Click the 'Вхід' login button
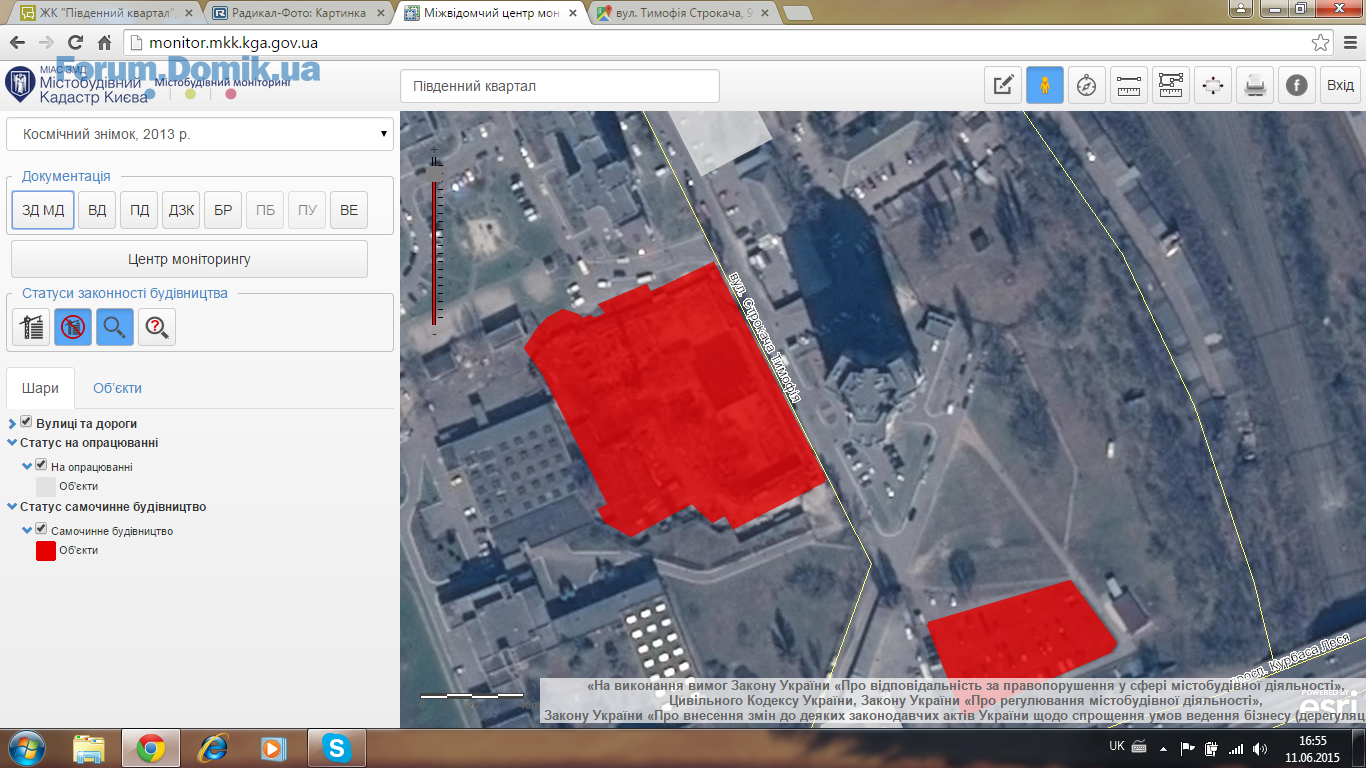1366x768 pixels. tap(1340, 86)
